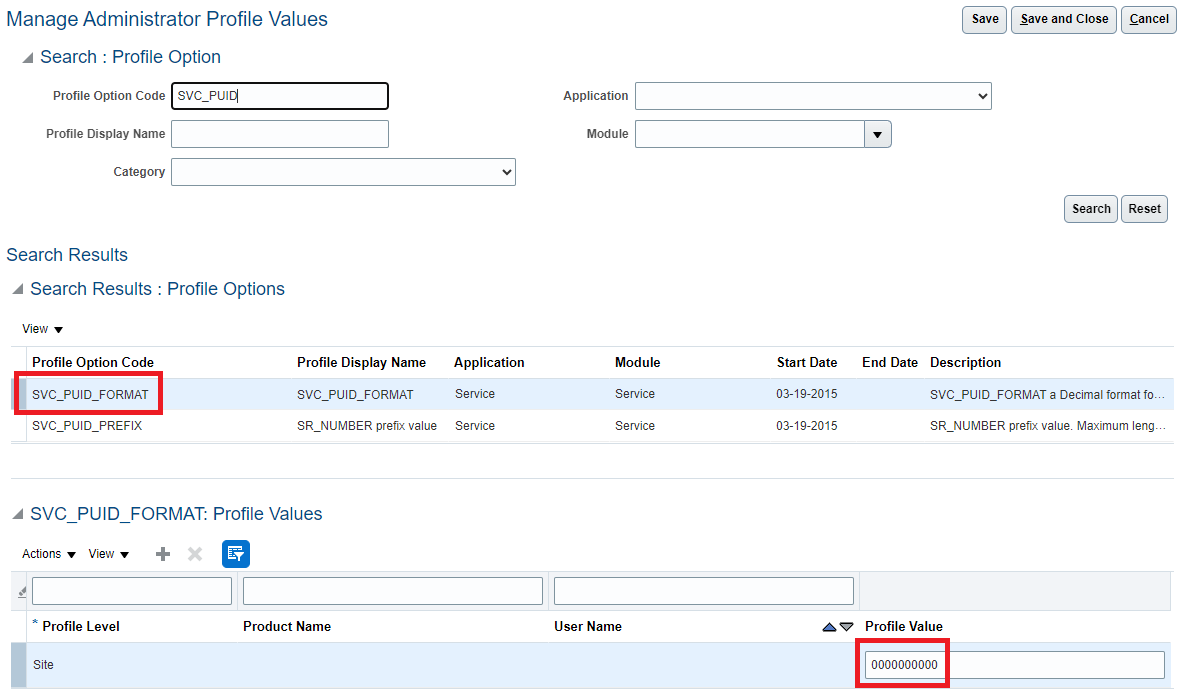Click the Save and Close button
This screenshot has height=690, width=1182.
point(1063,19)
